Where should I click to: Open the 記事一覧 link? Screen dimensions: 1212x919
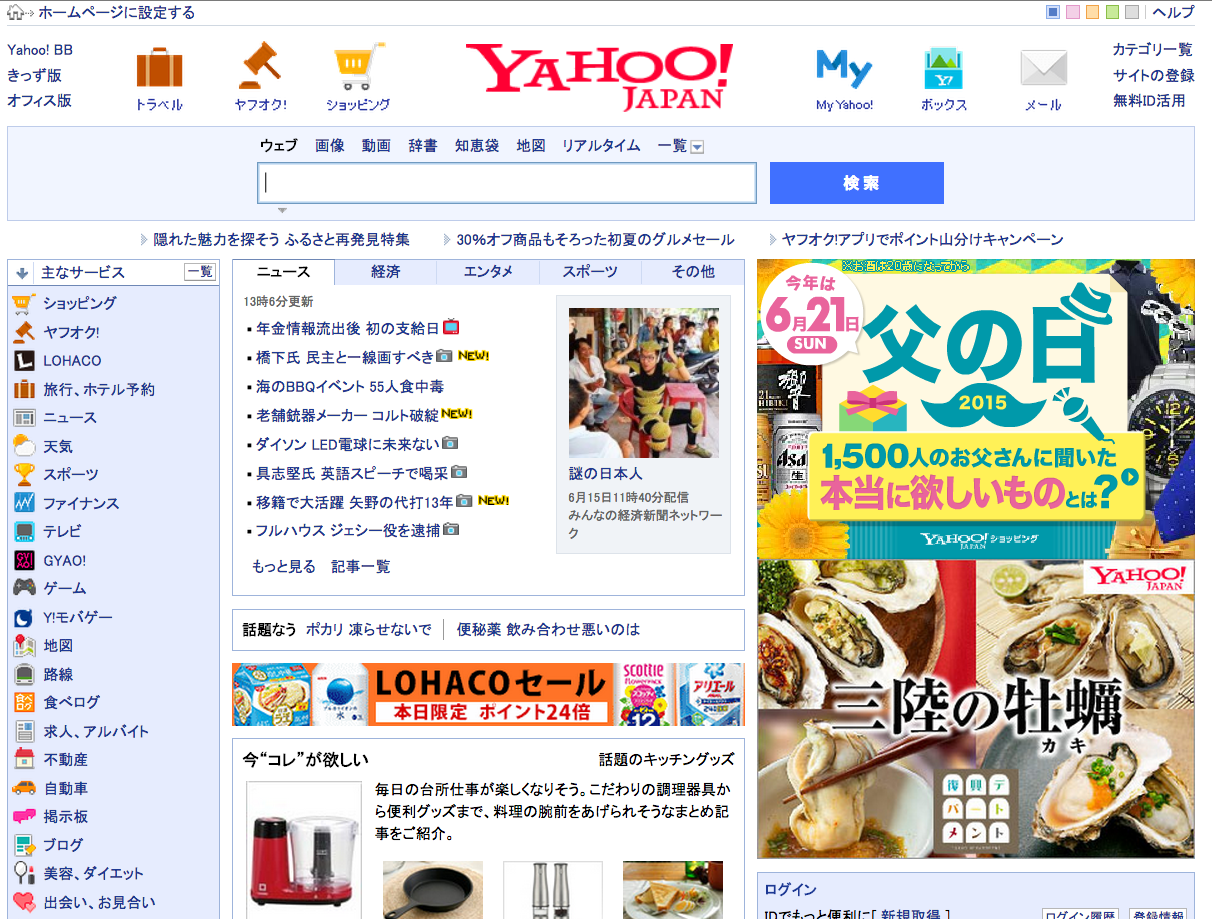pyautogui.click(x=361, y=566)
